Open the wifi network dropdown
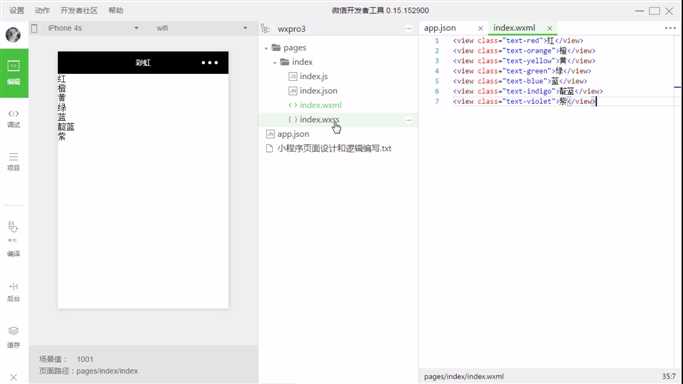683x384 pixels. pos(202,28)
